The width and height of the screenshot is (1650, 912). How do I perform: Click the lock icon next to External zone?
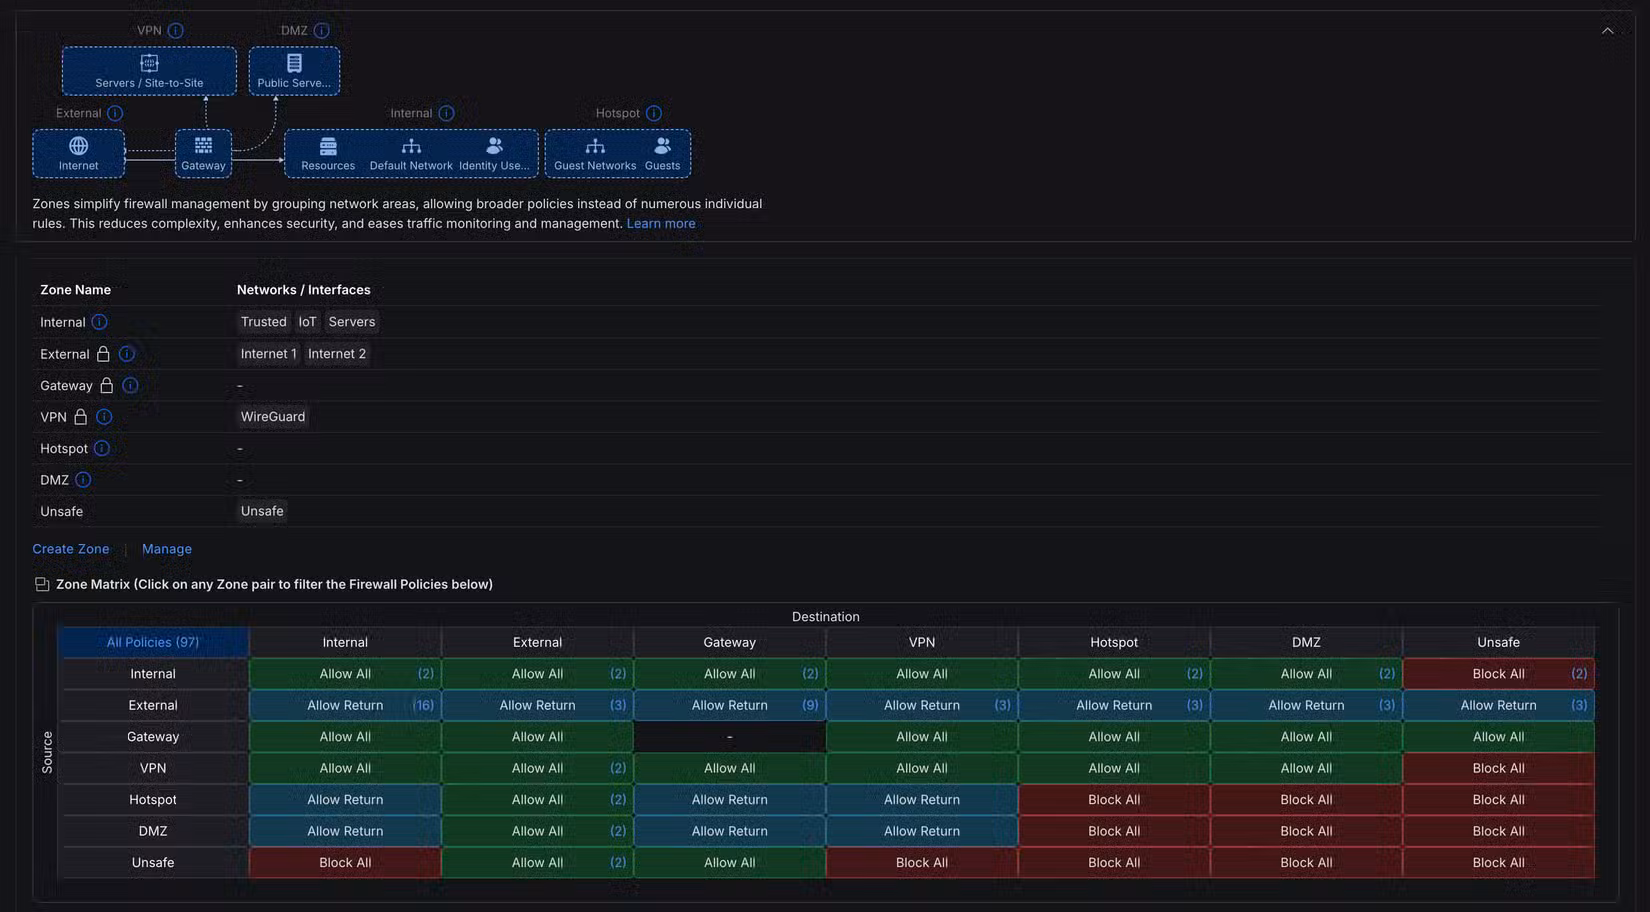[x=103, y=354]
